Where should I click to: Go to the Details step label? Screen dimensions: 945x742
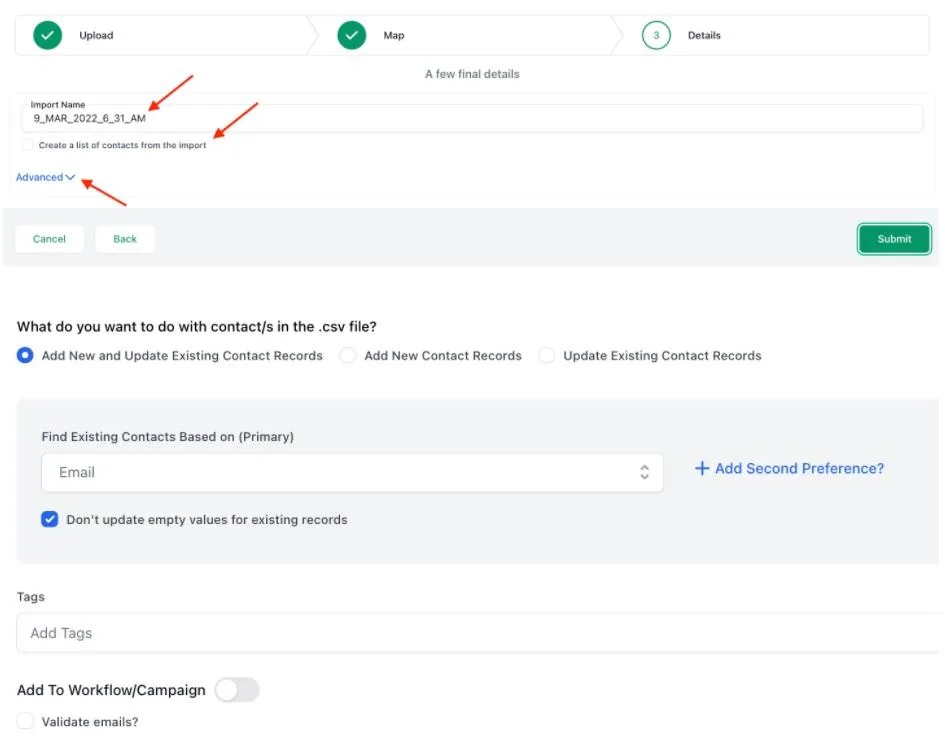pyautogui.click(x=704, y=36)
